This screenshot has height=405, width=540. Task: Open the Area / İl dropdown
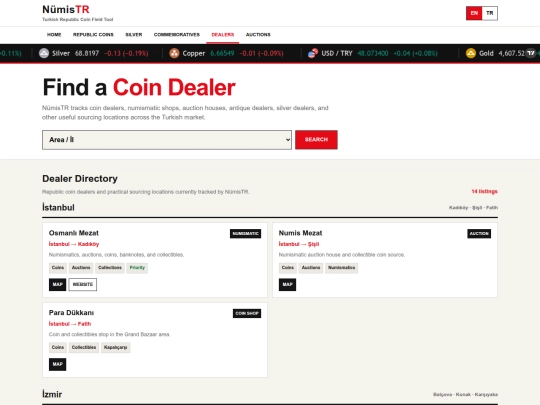[167, 140]
